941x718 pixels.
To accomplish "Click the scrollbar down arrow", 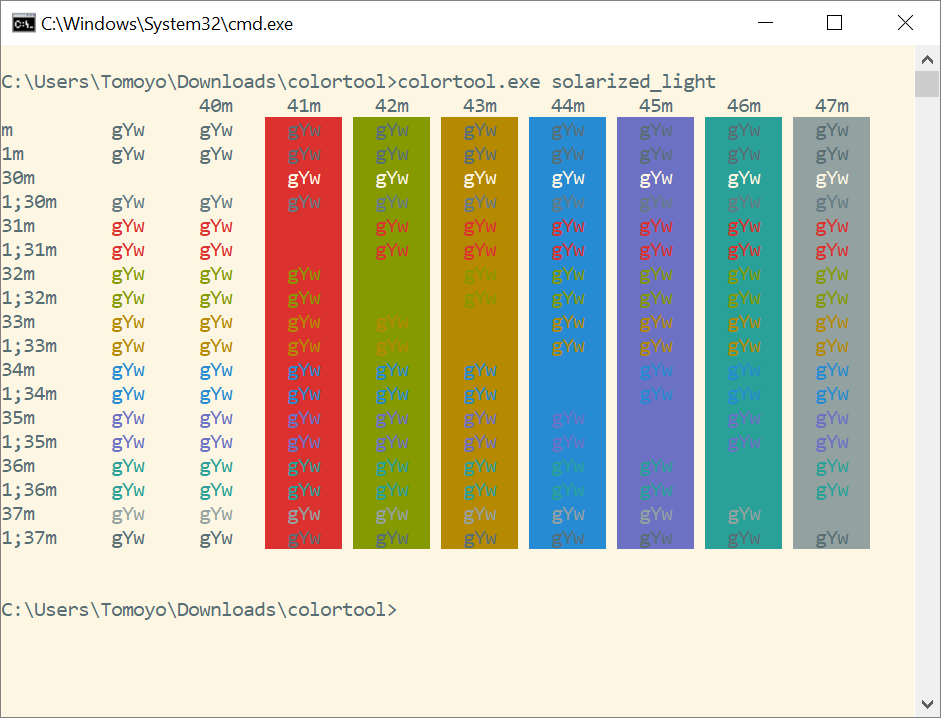I will [x=927, y=704].
